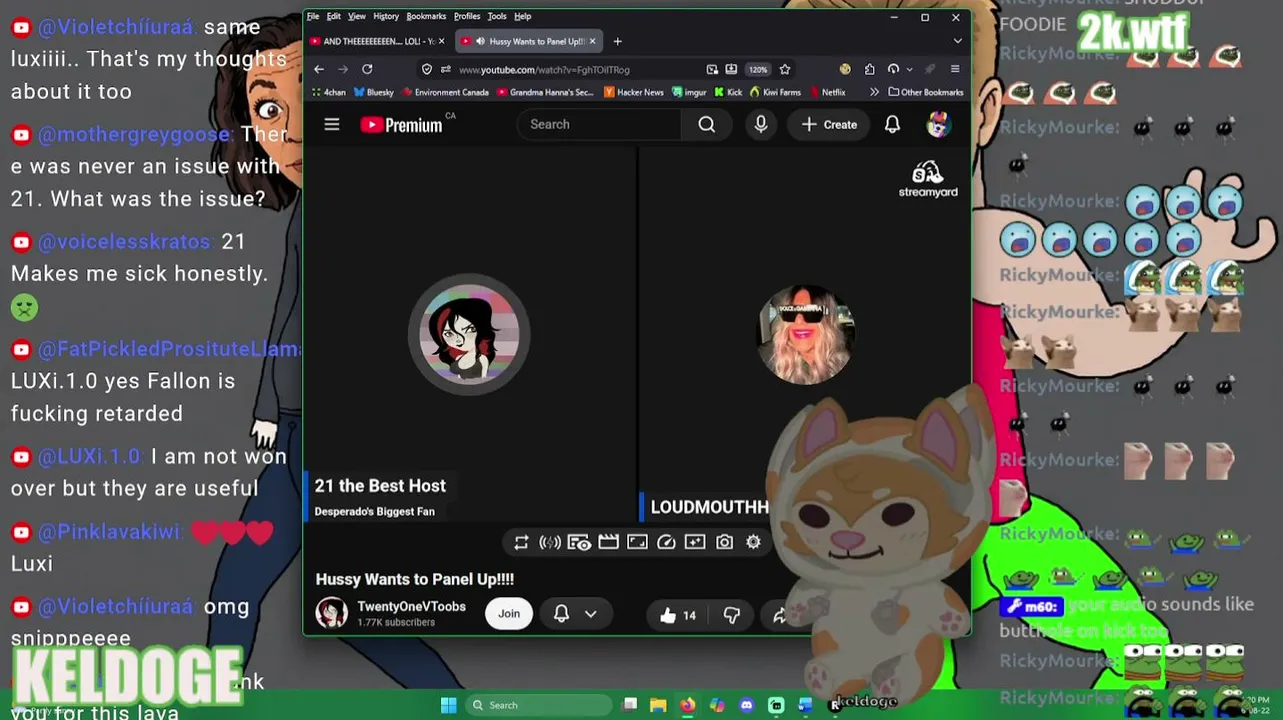Expand the toolbar extension dropdown arrow
This screenshot has width=1283, height=720.
point(909,69)
